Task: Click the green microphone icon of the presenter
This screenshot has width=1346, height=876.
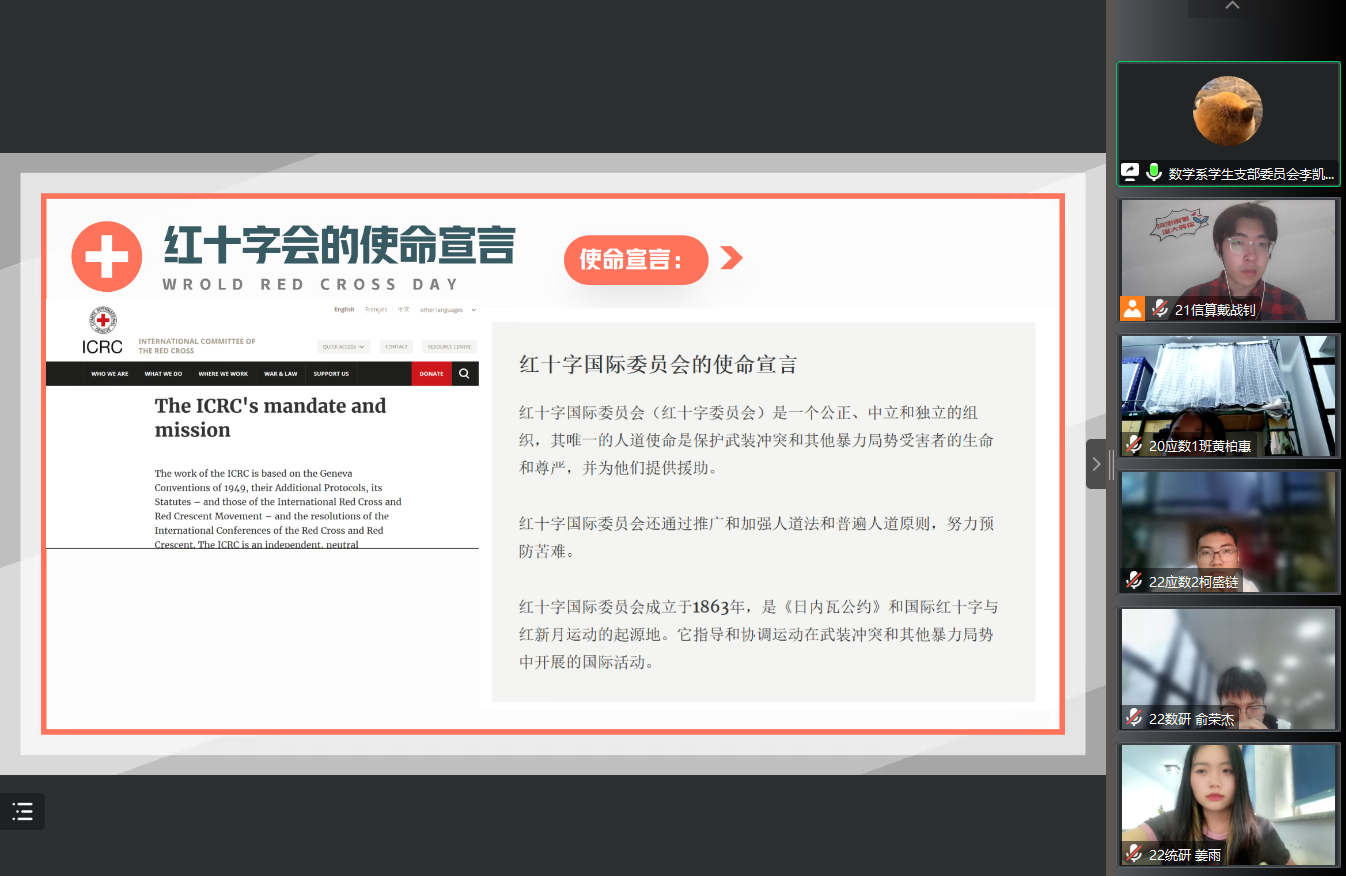Action: 1154,172
